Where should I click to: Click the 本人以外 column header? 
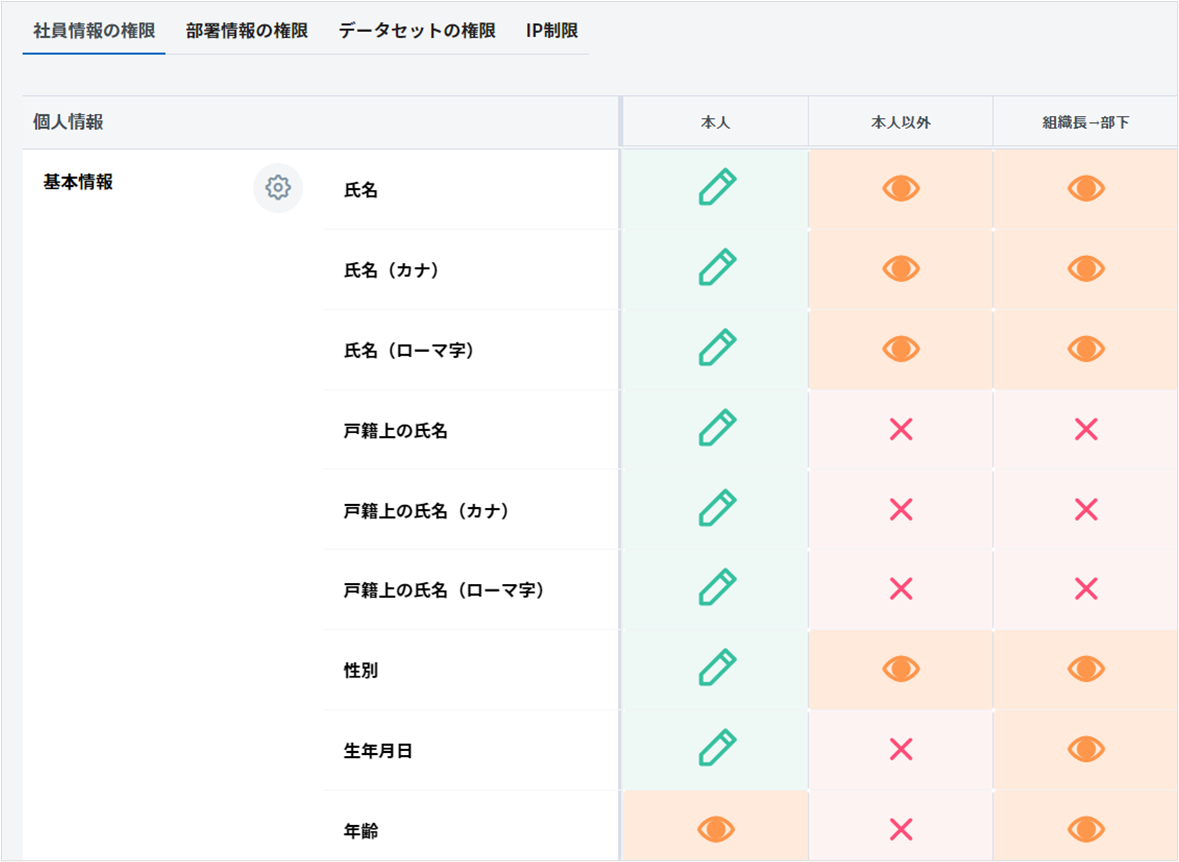(x=901, y=123)
